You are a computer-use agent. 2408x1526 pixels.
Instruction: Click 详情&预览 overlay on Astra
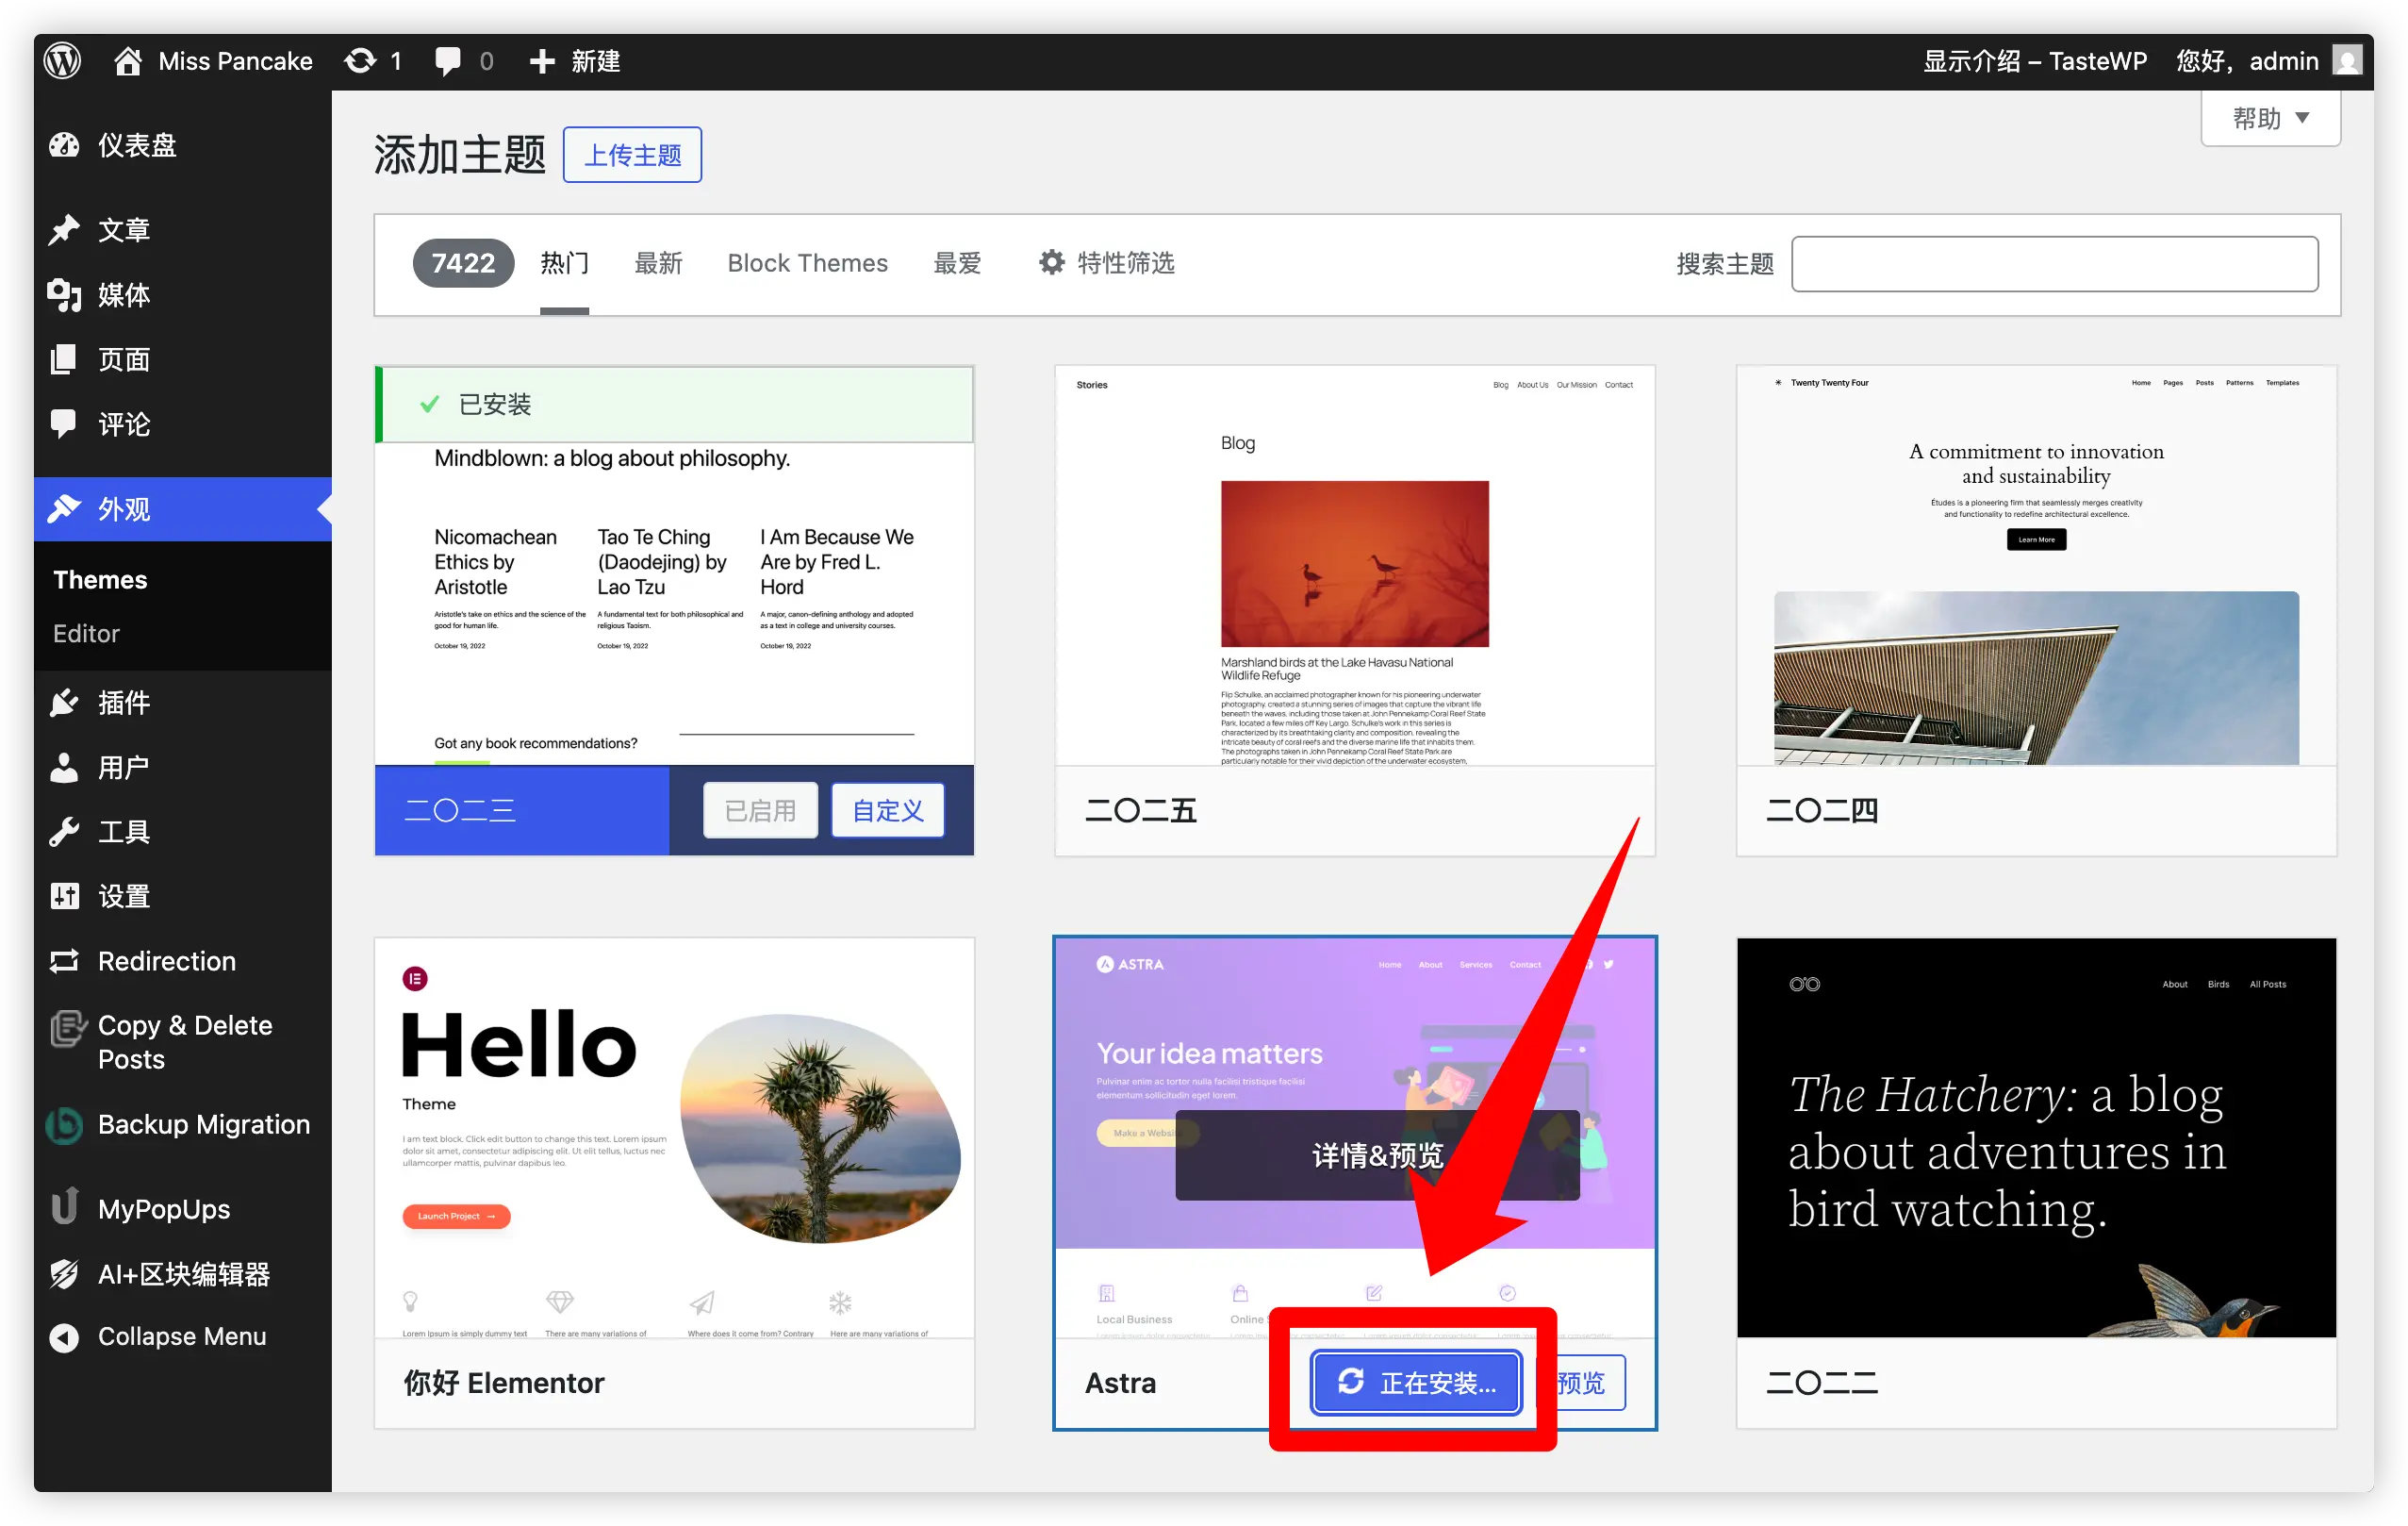(1377, 1155)
